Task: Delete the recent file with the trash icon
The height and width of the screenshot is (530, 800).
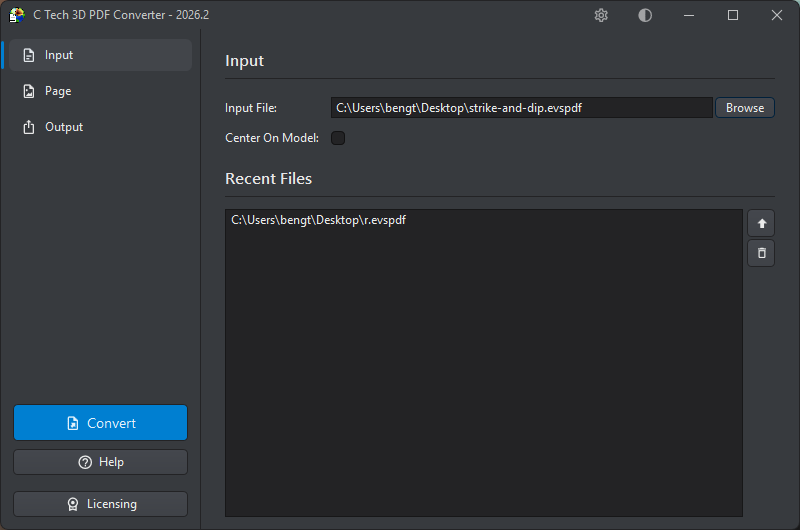Action: point(761,253)
